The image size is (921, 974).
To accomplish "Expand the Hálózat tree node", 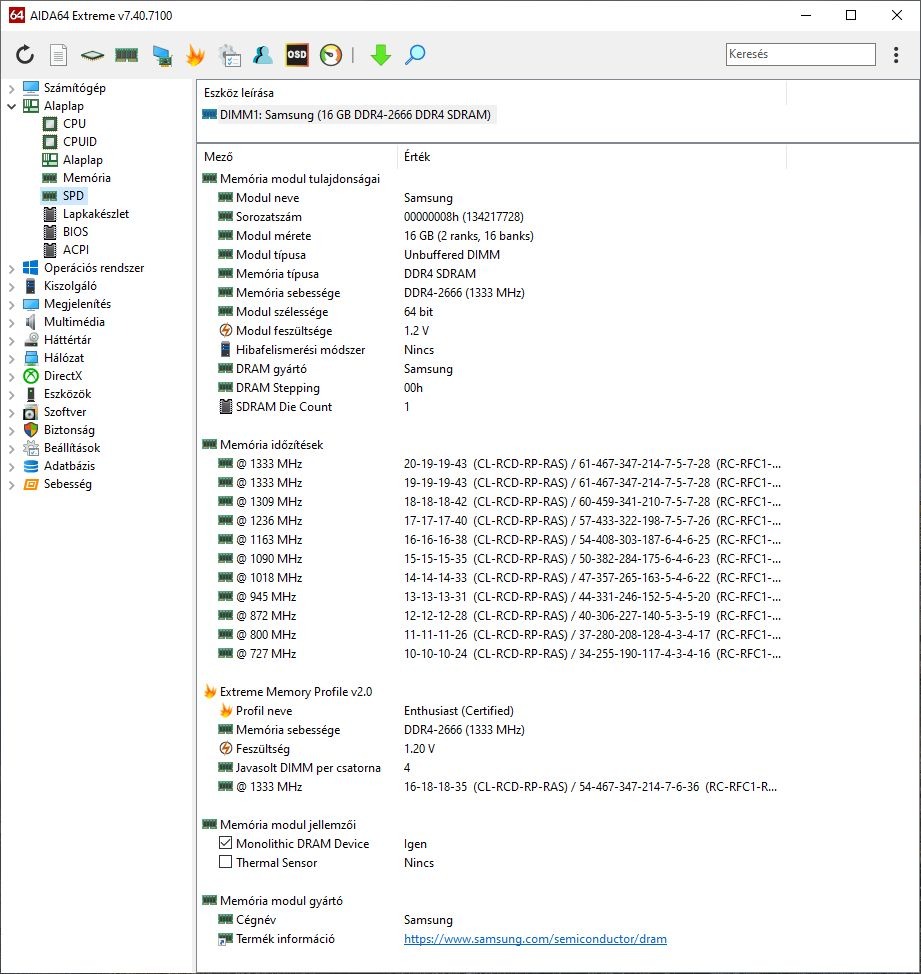I will [11, 358].
